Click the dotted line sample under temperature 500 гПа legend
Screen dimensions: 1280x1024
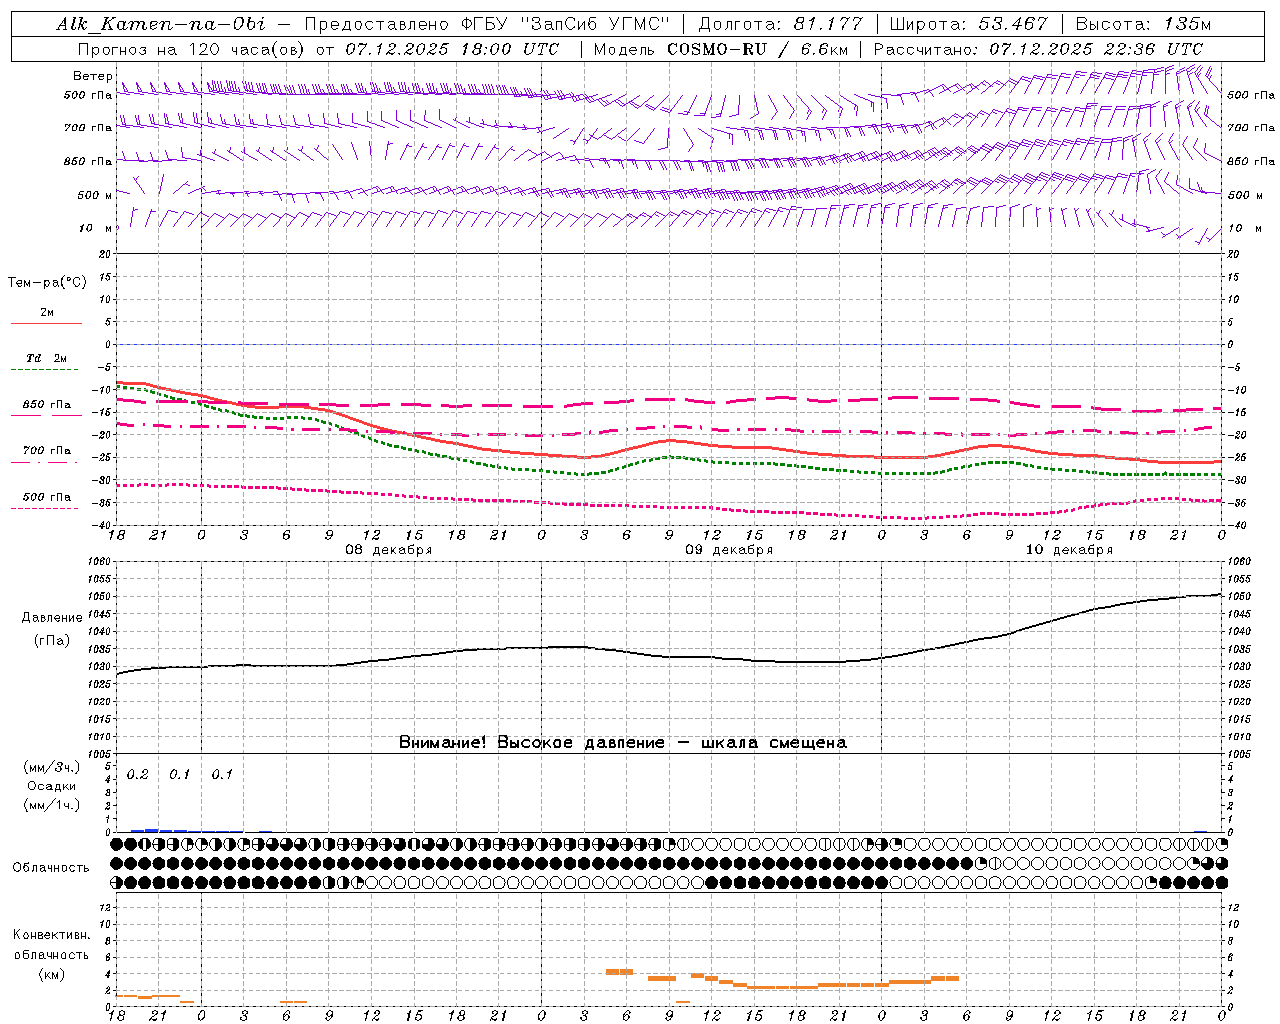tap(46, 508)
